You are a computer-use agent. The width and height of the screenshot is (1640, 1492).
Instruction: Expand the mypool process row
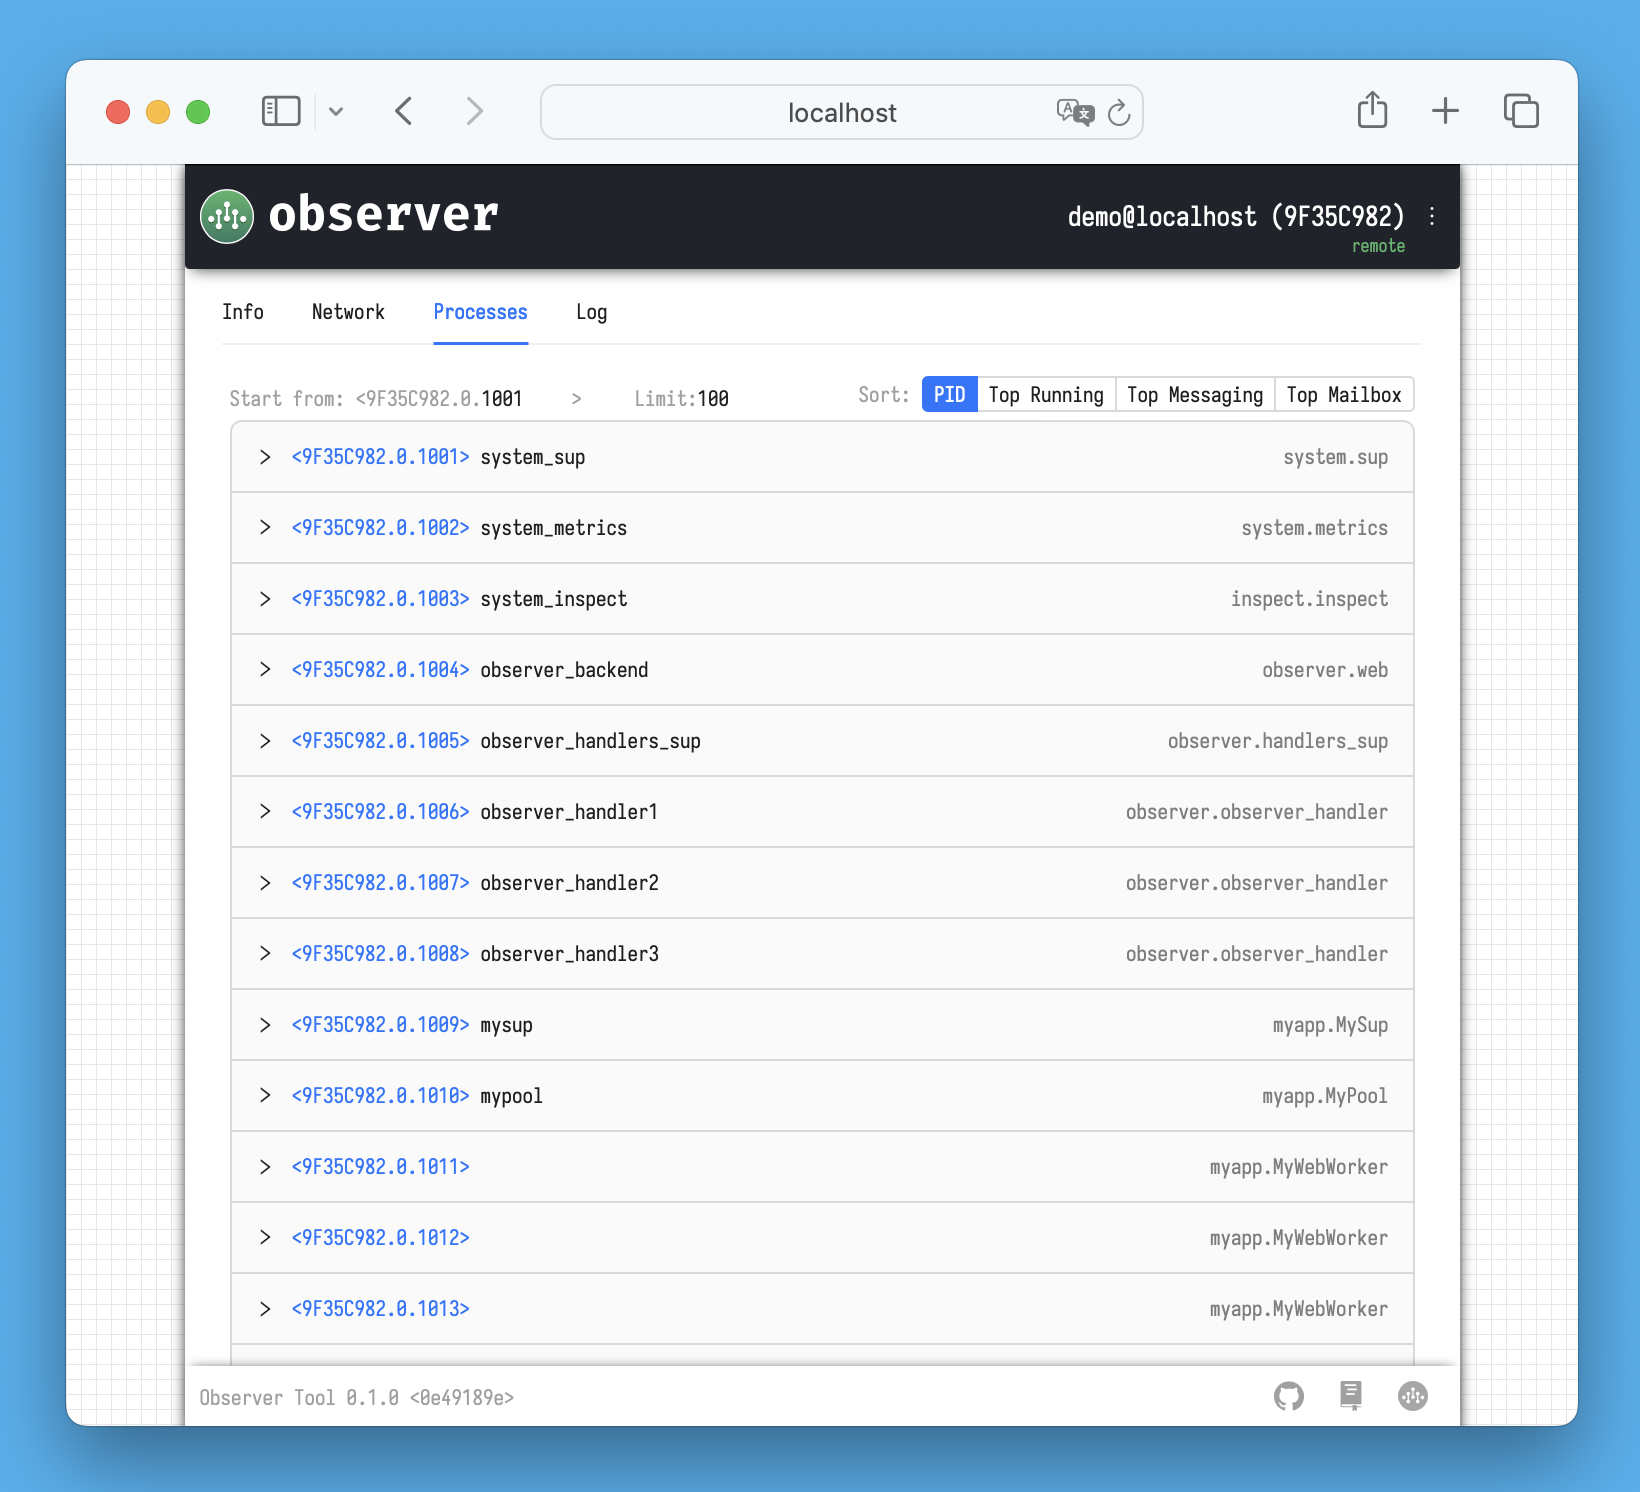click(x=265, y=1096)
